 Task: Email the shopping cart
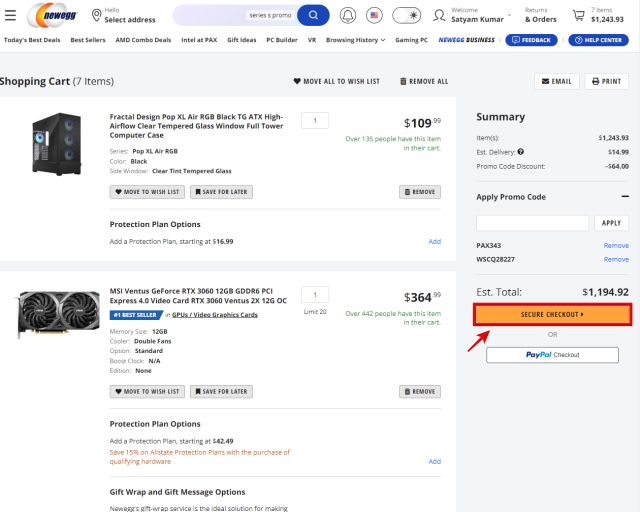tap(557, 81)
